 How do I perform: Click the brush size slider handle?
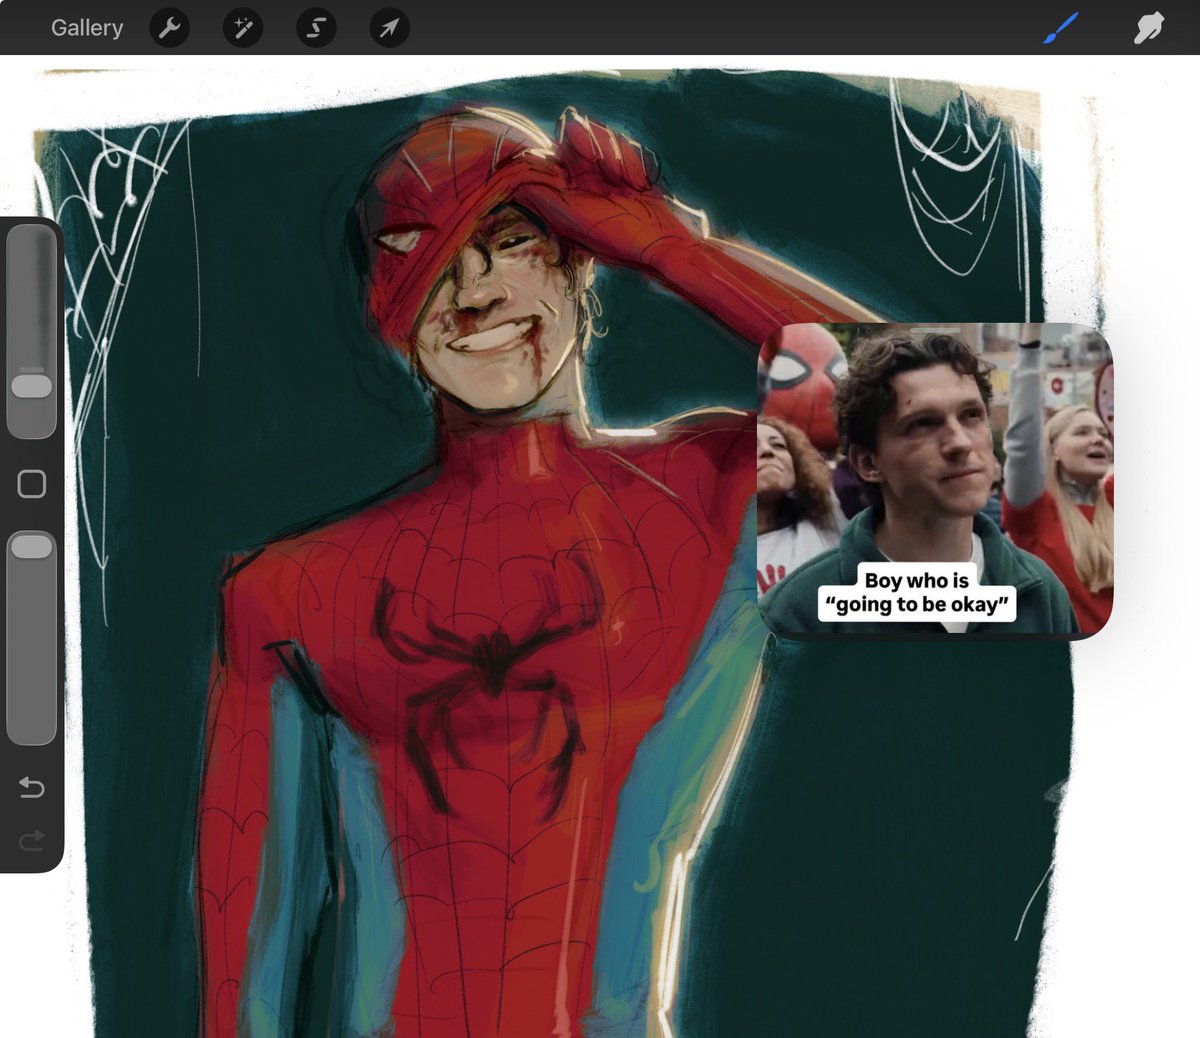click(x=32, y=386)
